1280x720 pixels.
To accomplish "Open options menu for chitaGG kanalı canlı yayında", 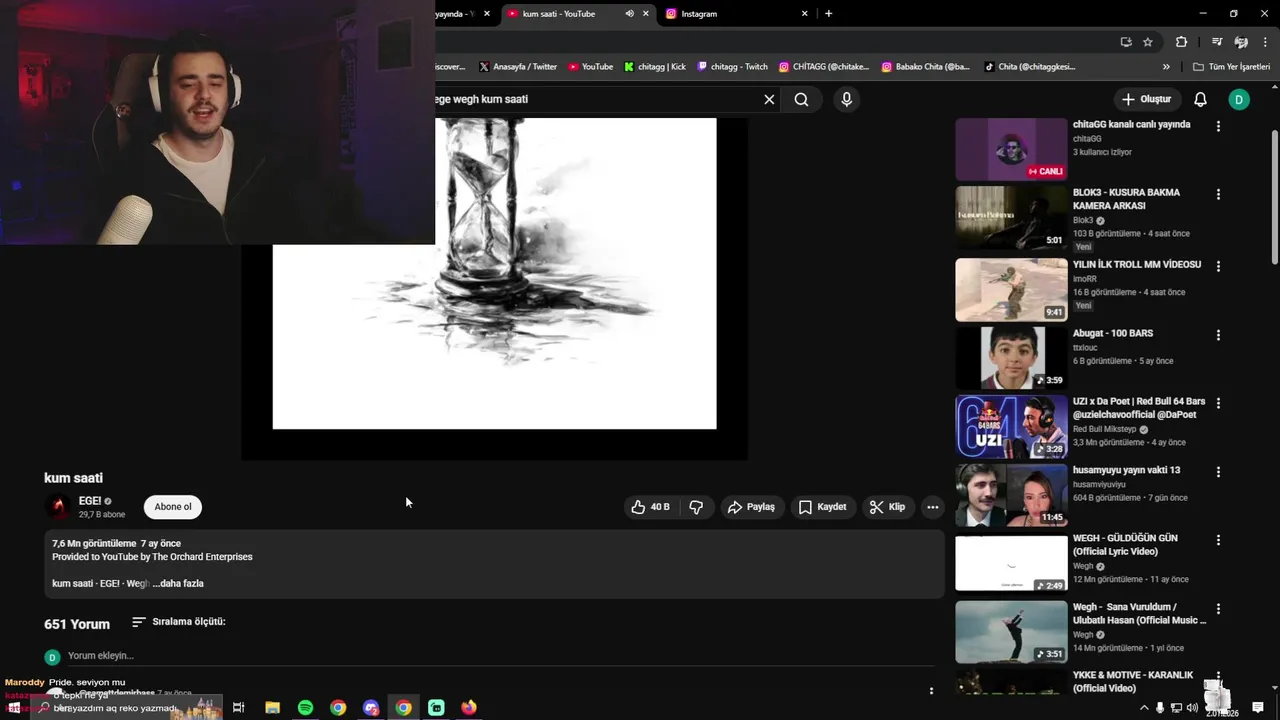I will [x=1218, y=126].
